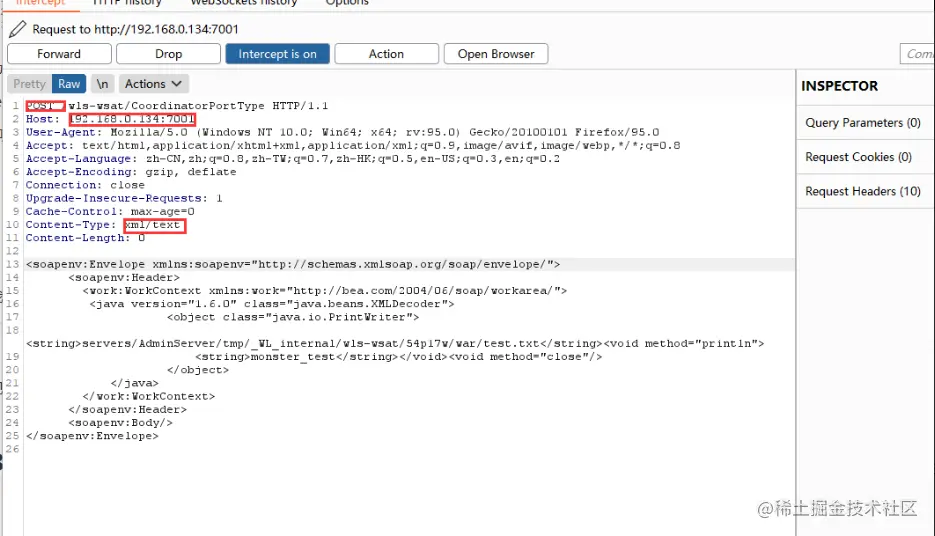This screenshot has width=935, height=536.
Task: Click the soapenv:Body tag line
Action: [x=120, y=423]
